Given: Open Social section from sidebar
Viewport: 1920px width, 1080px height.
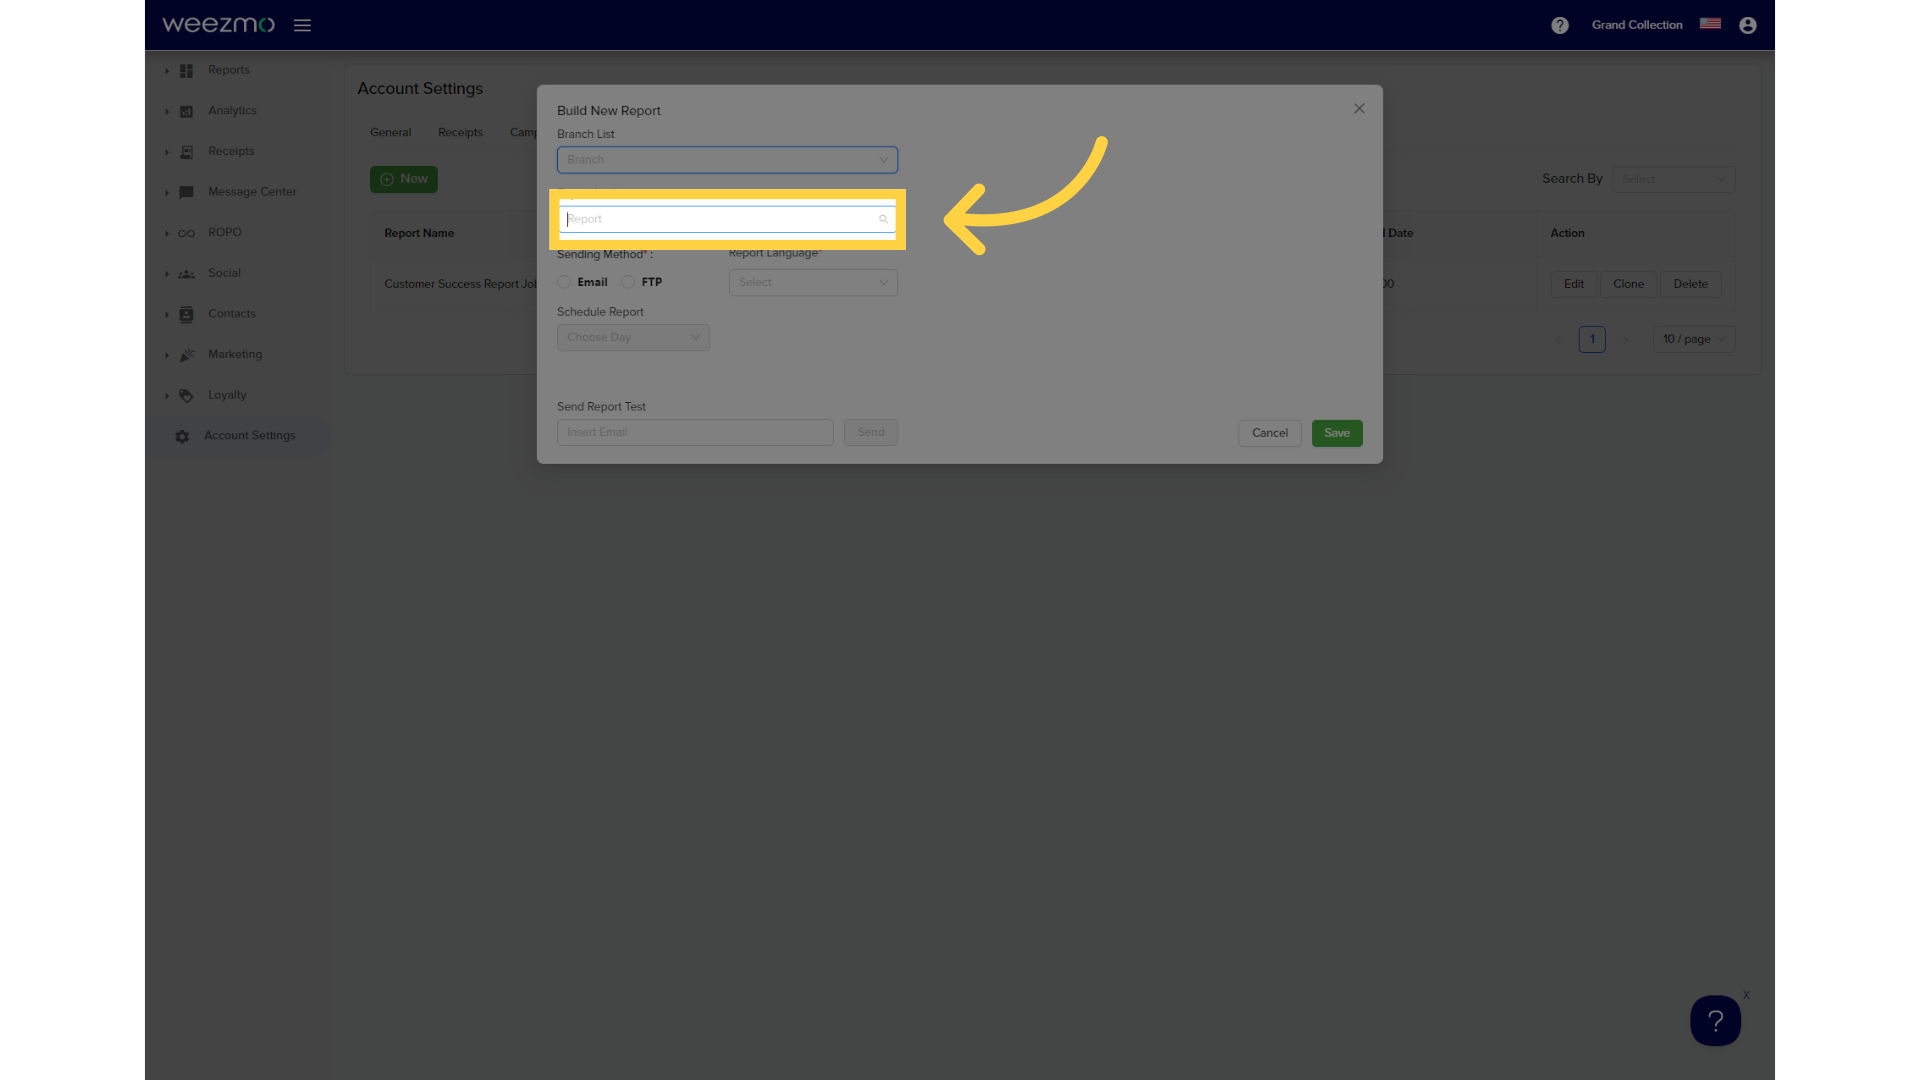Looking at the screenshot, I should pyautogui.click(x=224, y=273).
